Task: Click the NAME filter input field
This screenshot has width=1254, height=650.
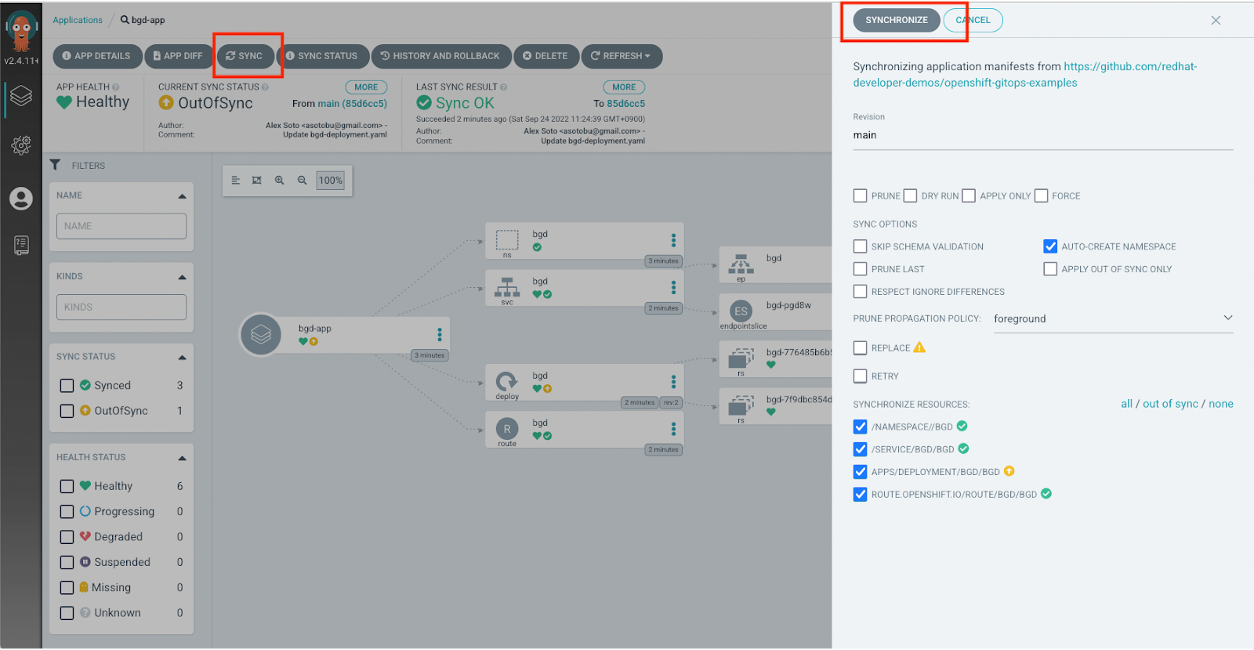Action: 121,226
